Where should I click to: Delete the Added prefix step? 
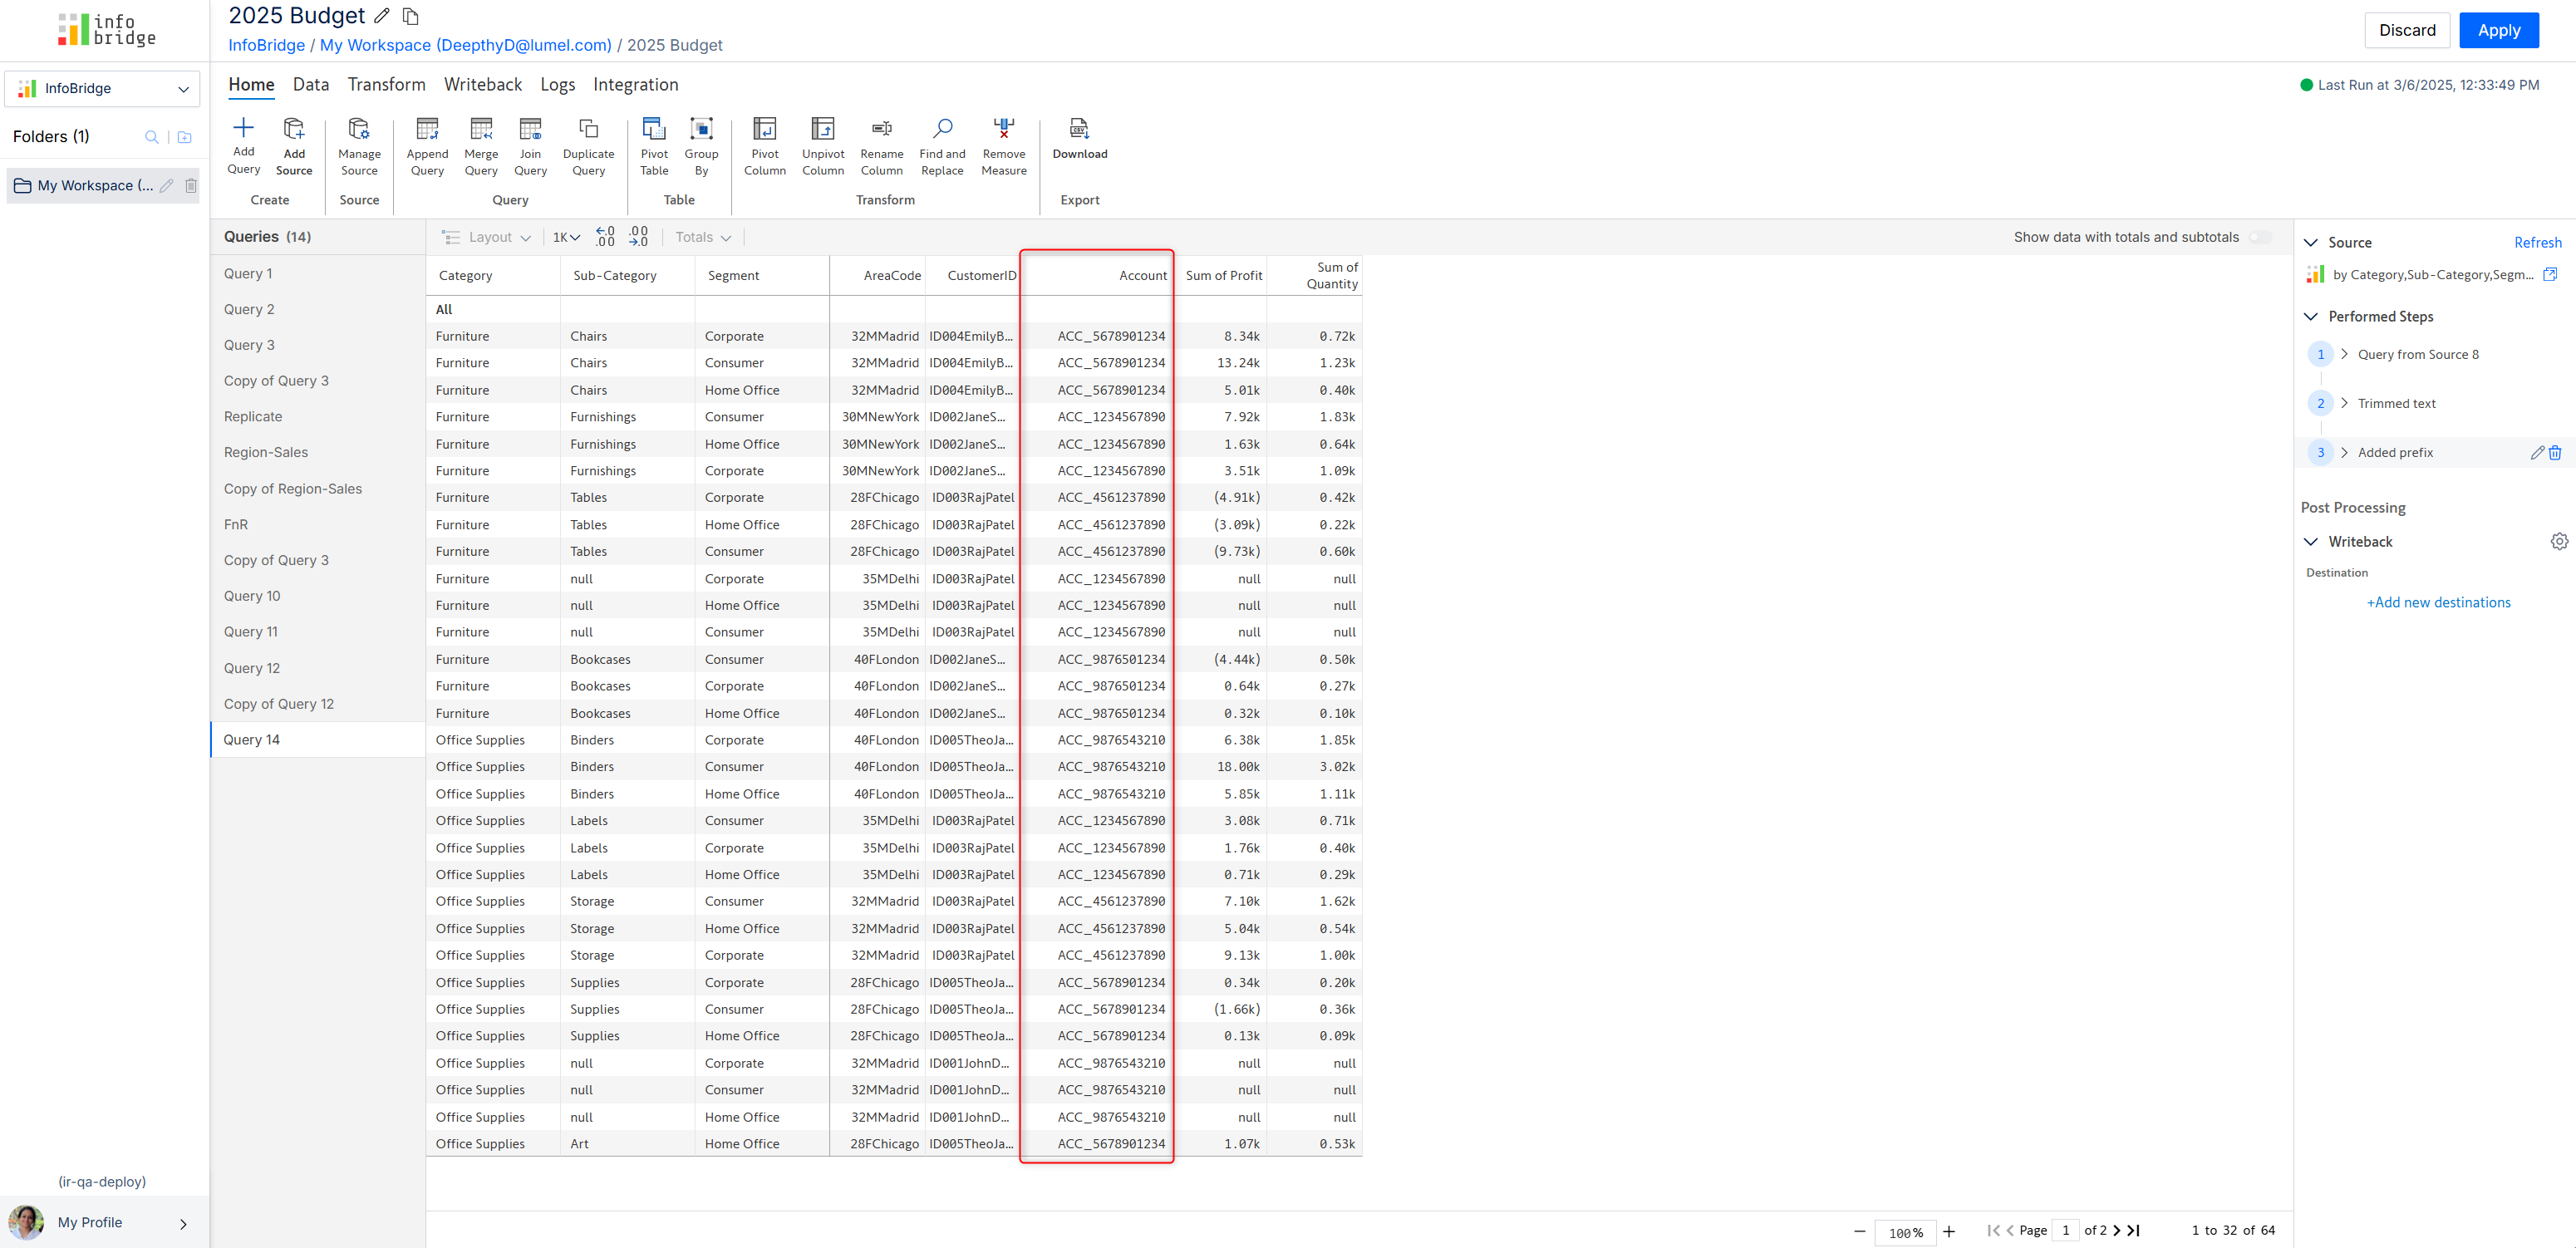coord(2555,453)
